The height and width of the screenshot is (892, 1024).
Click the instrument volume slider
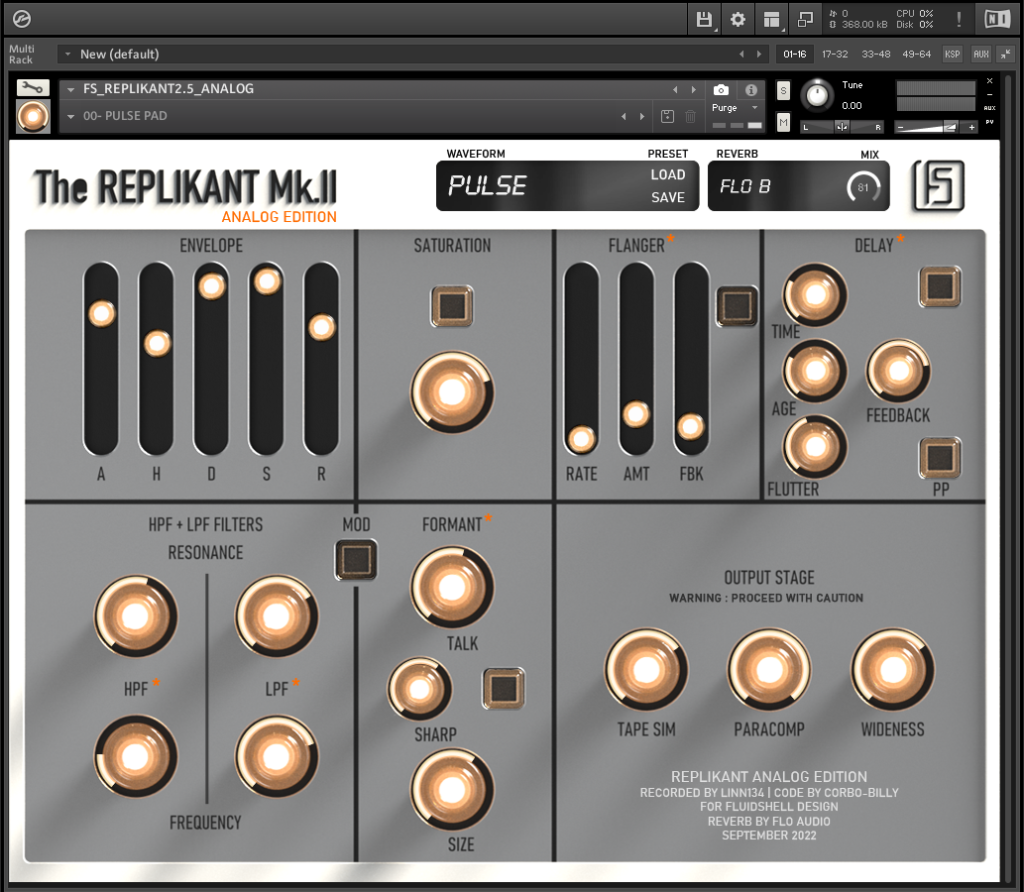pos(936,127)
